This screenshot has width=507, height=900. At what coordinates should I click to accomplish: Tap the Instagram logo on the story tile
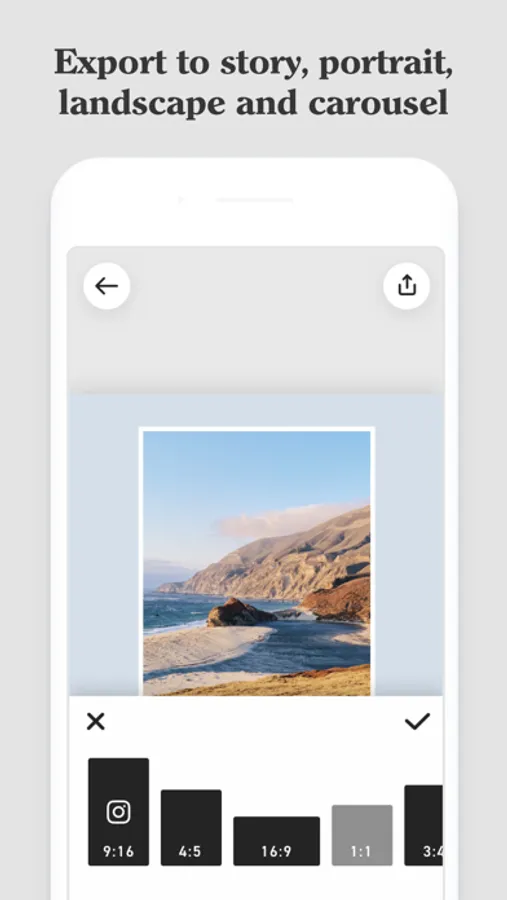coord(118,812)
